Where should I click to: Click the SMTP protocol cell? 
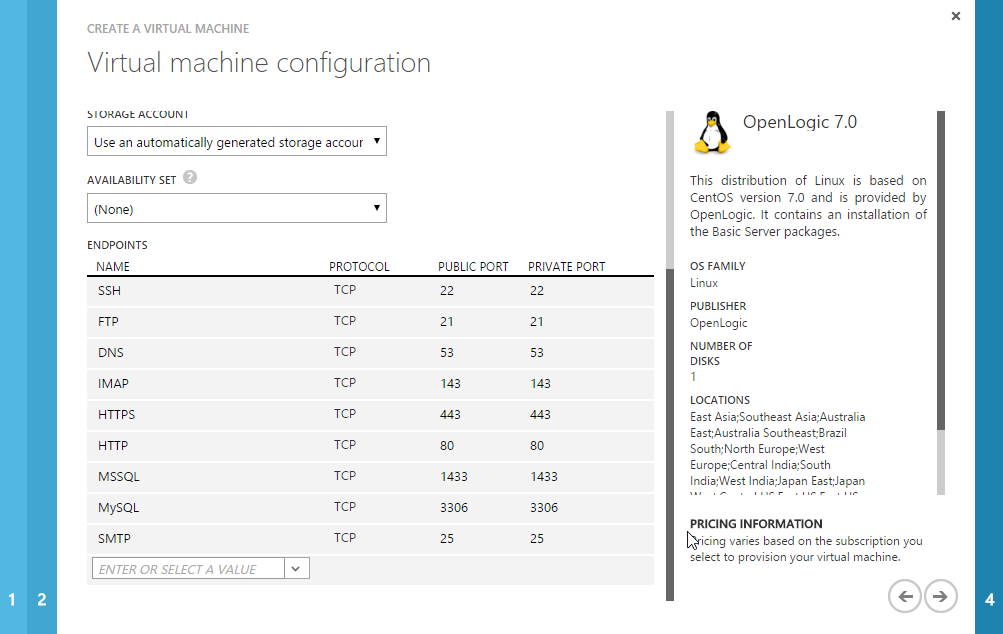pyautogui.click(x=345, y=538)
